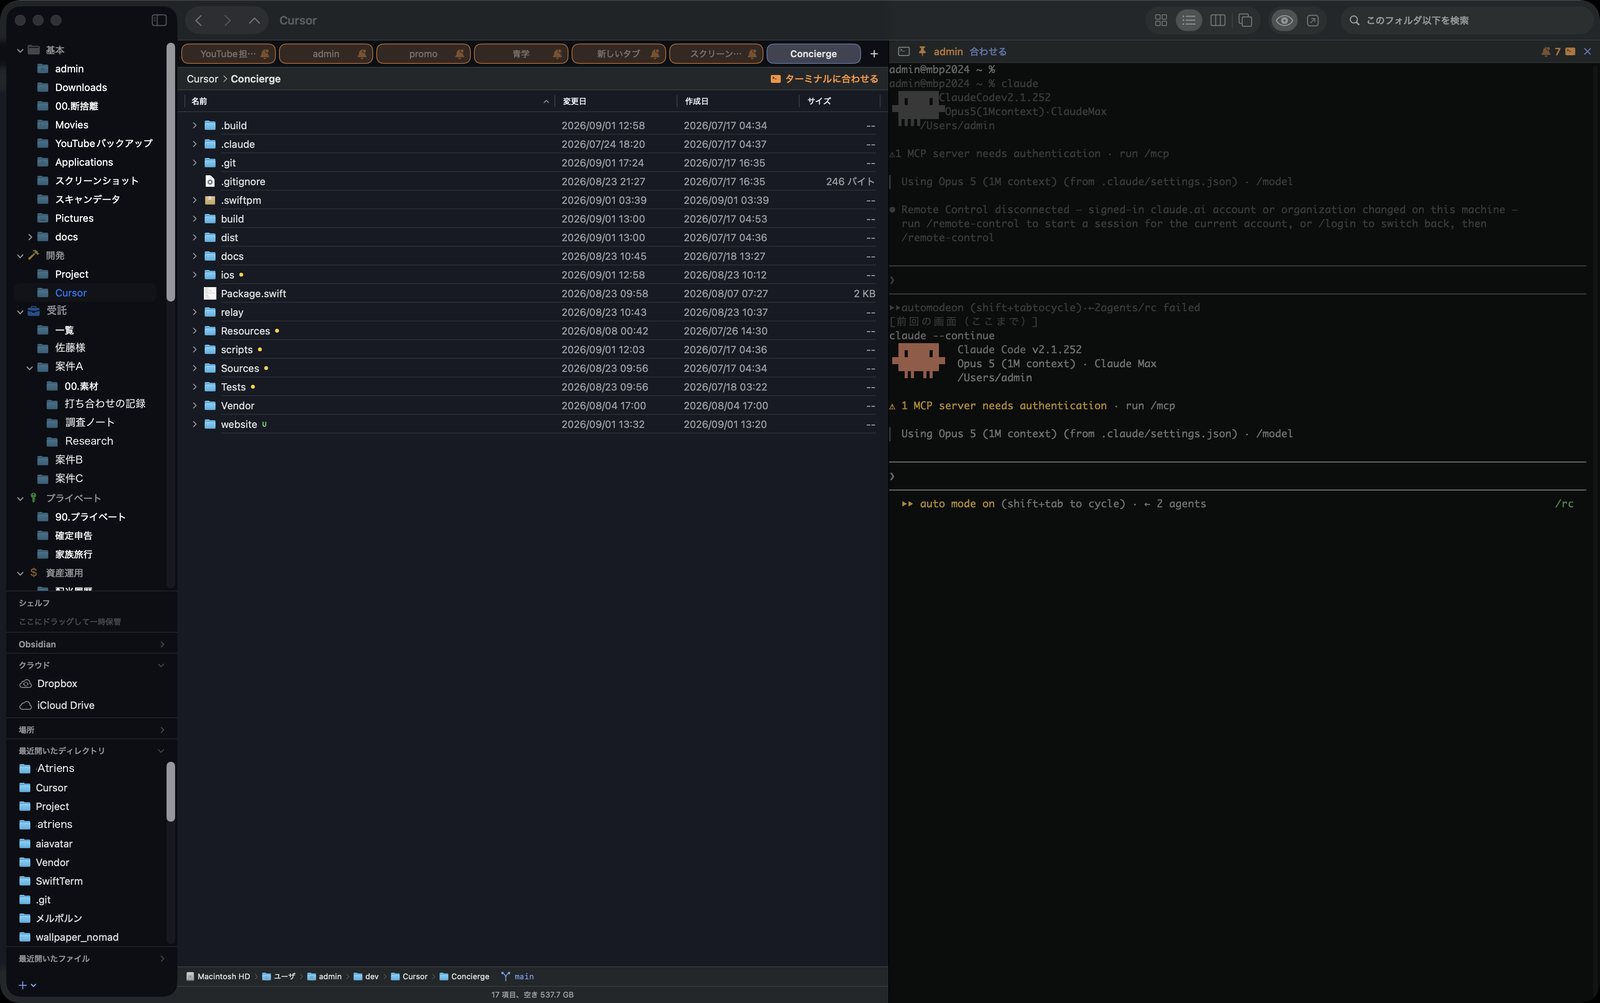
Task: Click the terminal bell notifications icon
Action: click(x=1546, y=52)
